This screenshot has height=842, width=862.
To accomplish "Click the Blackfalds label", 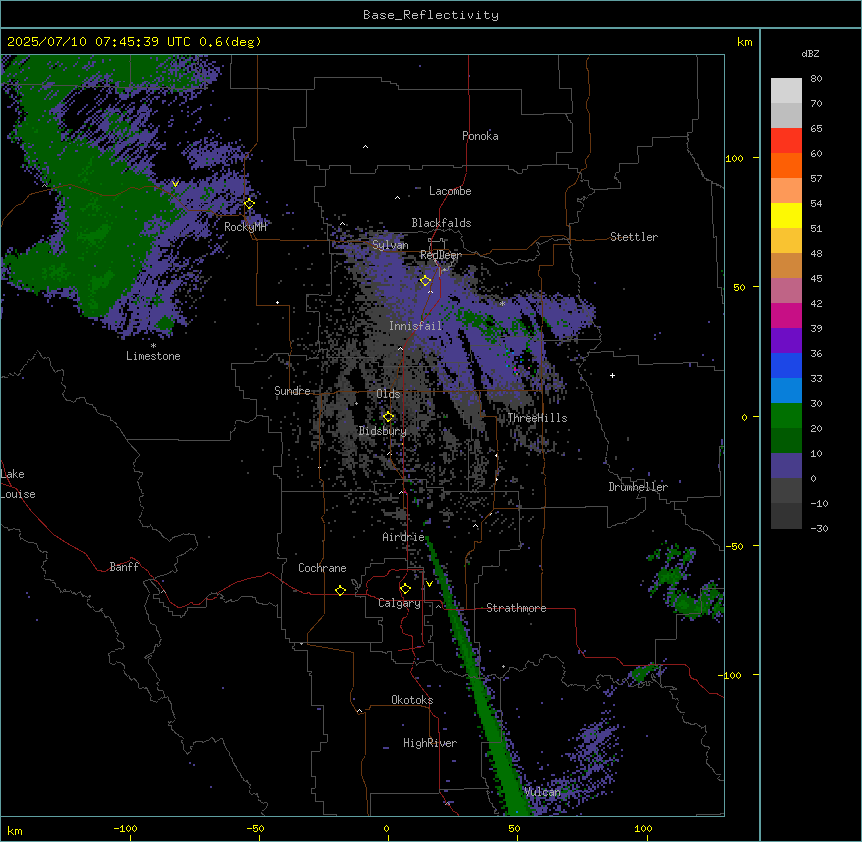I will [x=441, y=223].
